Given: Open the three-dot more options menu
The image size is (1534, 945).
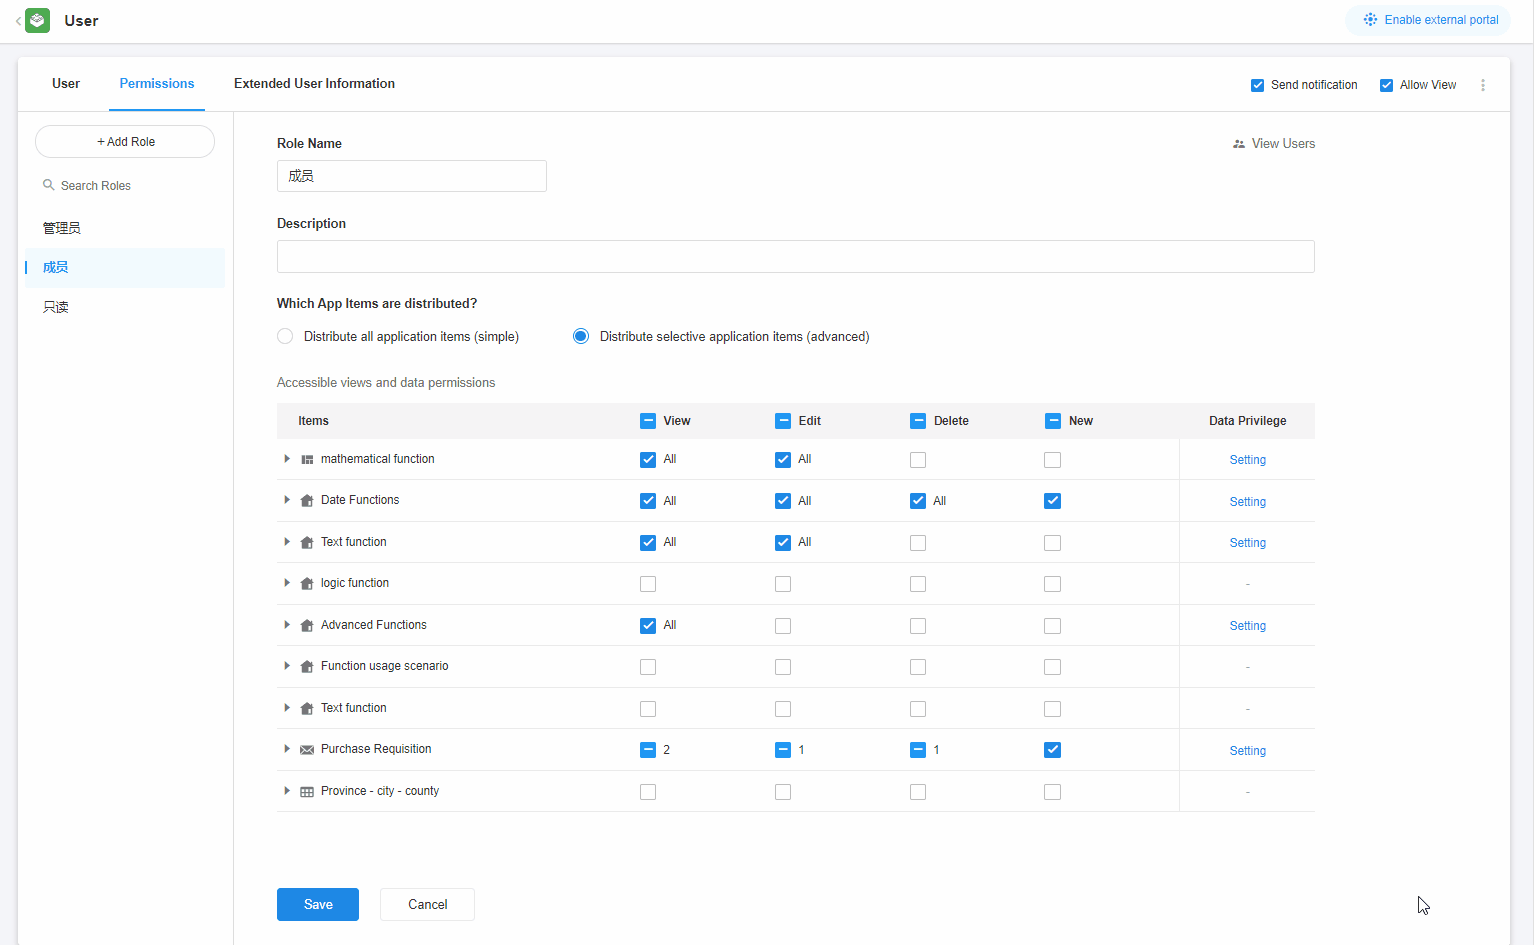Looking at the screenshot, I should (x=1483, y=85).
